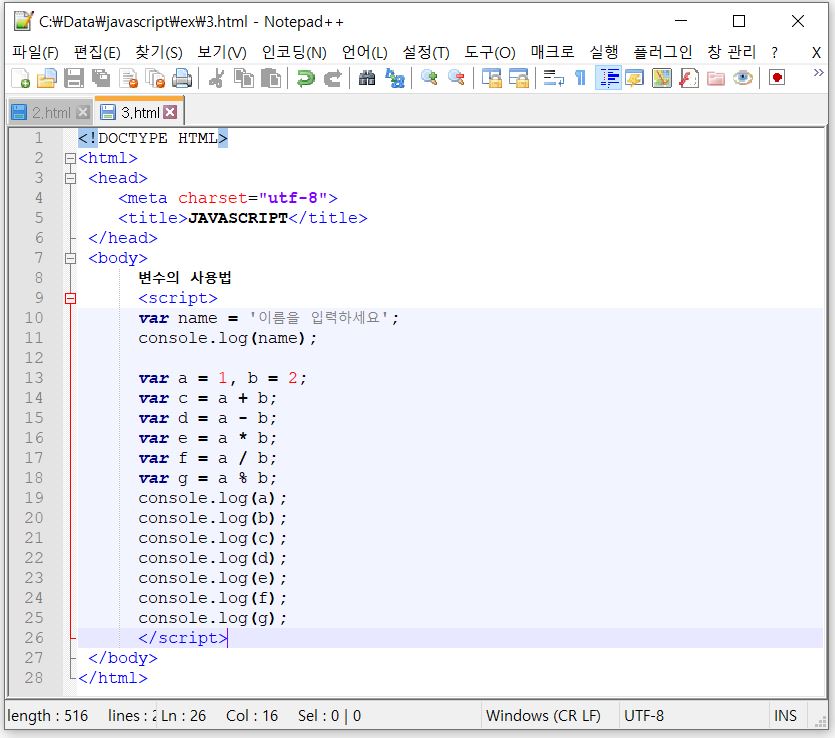Viewport: 835px width, 738px height.
Task: Open the 매크로 menu
Action: (552, 52)
